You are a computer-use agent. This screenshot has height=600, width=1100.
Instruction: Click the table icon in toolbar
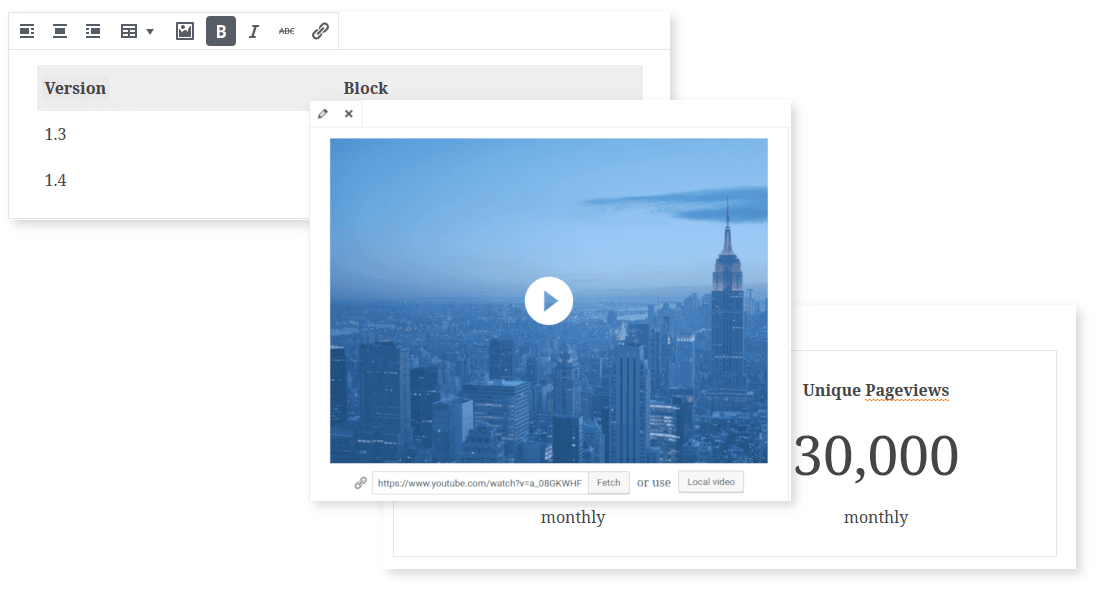[x=129, y=32]
